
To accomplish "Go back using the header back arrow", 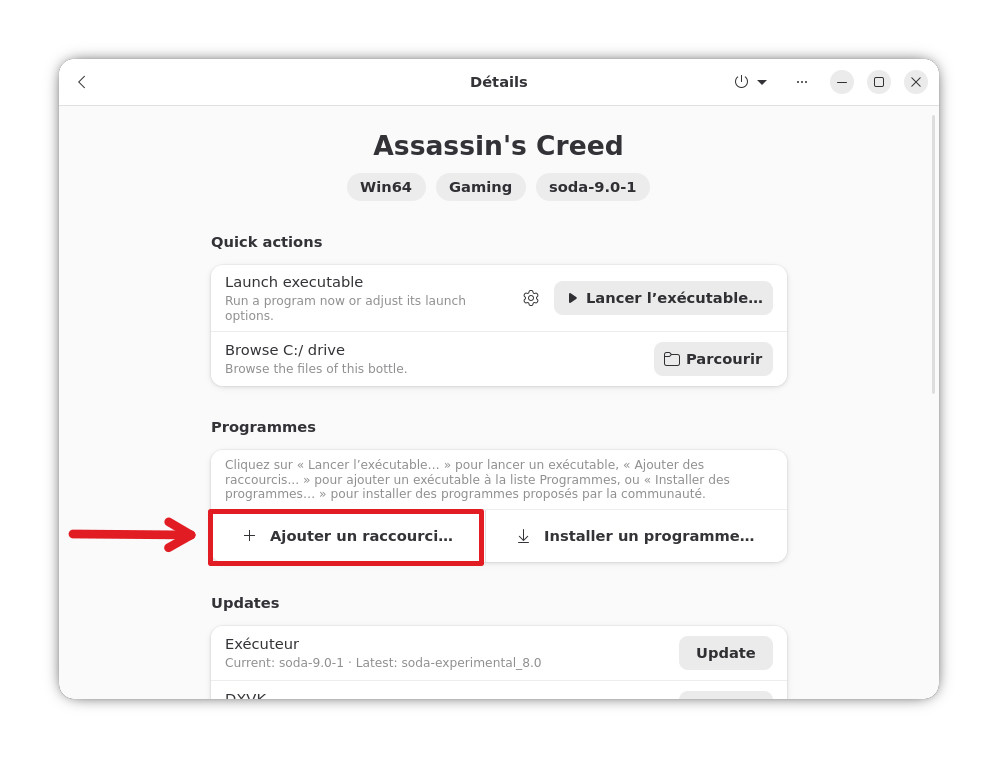I will pos(82,82).
